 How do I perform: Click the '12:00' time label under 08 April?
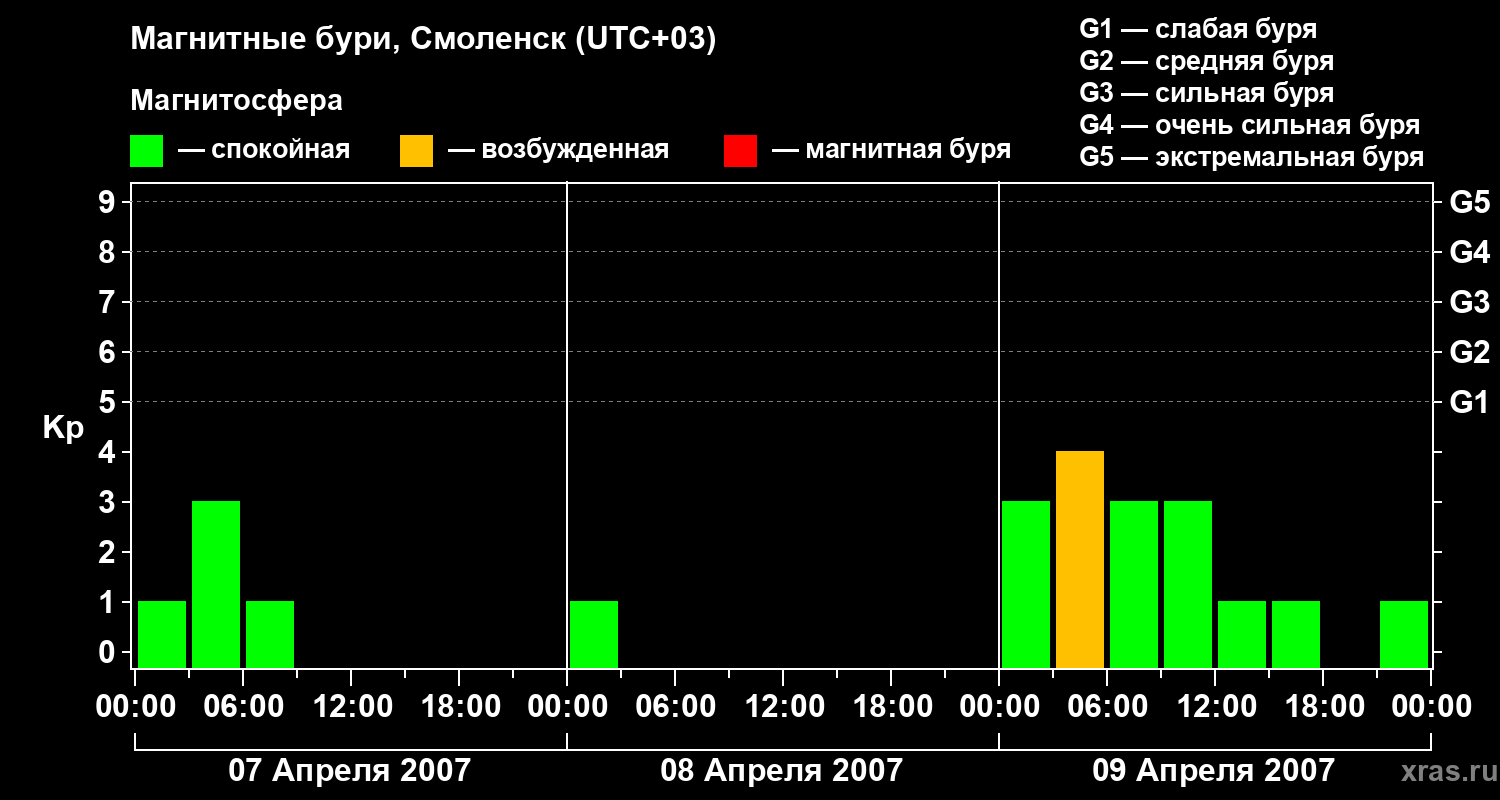[782, 706]
